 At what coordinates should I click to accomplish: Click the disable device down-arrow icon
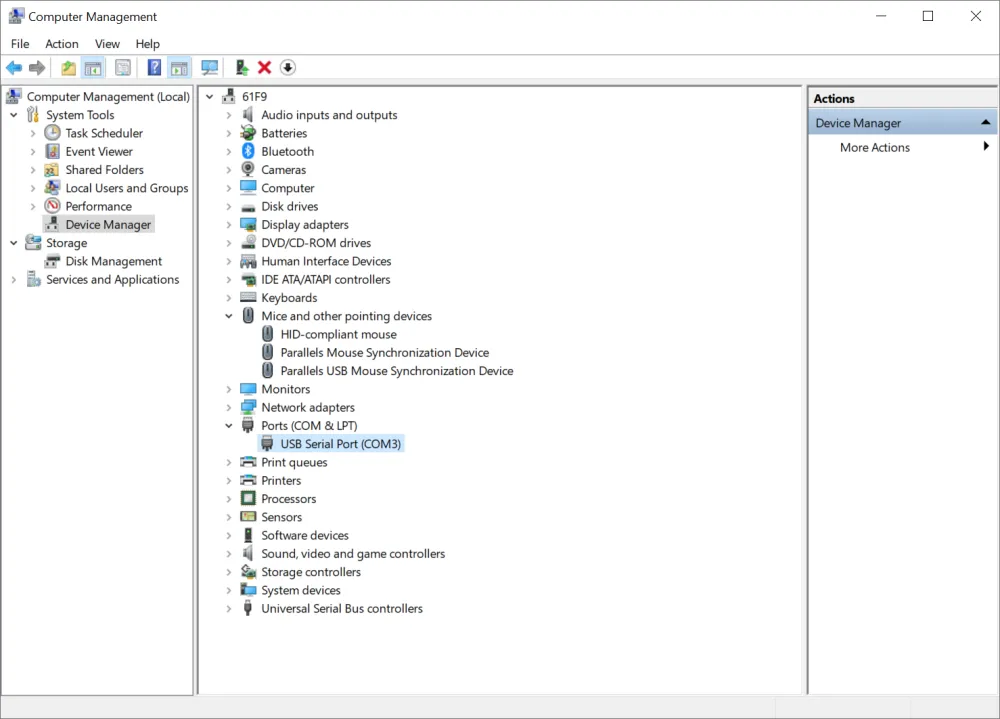pos(288,68)
